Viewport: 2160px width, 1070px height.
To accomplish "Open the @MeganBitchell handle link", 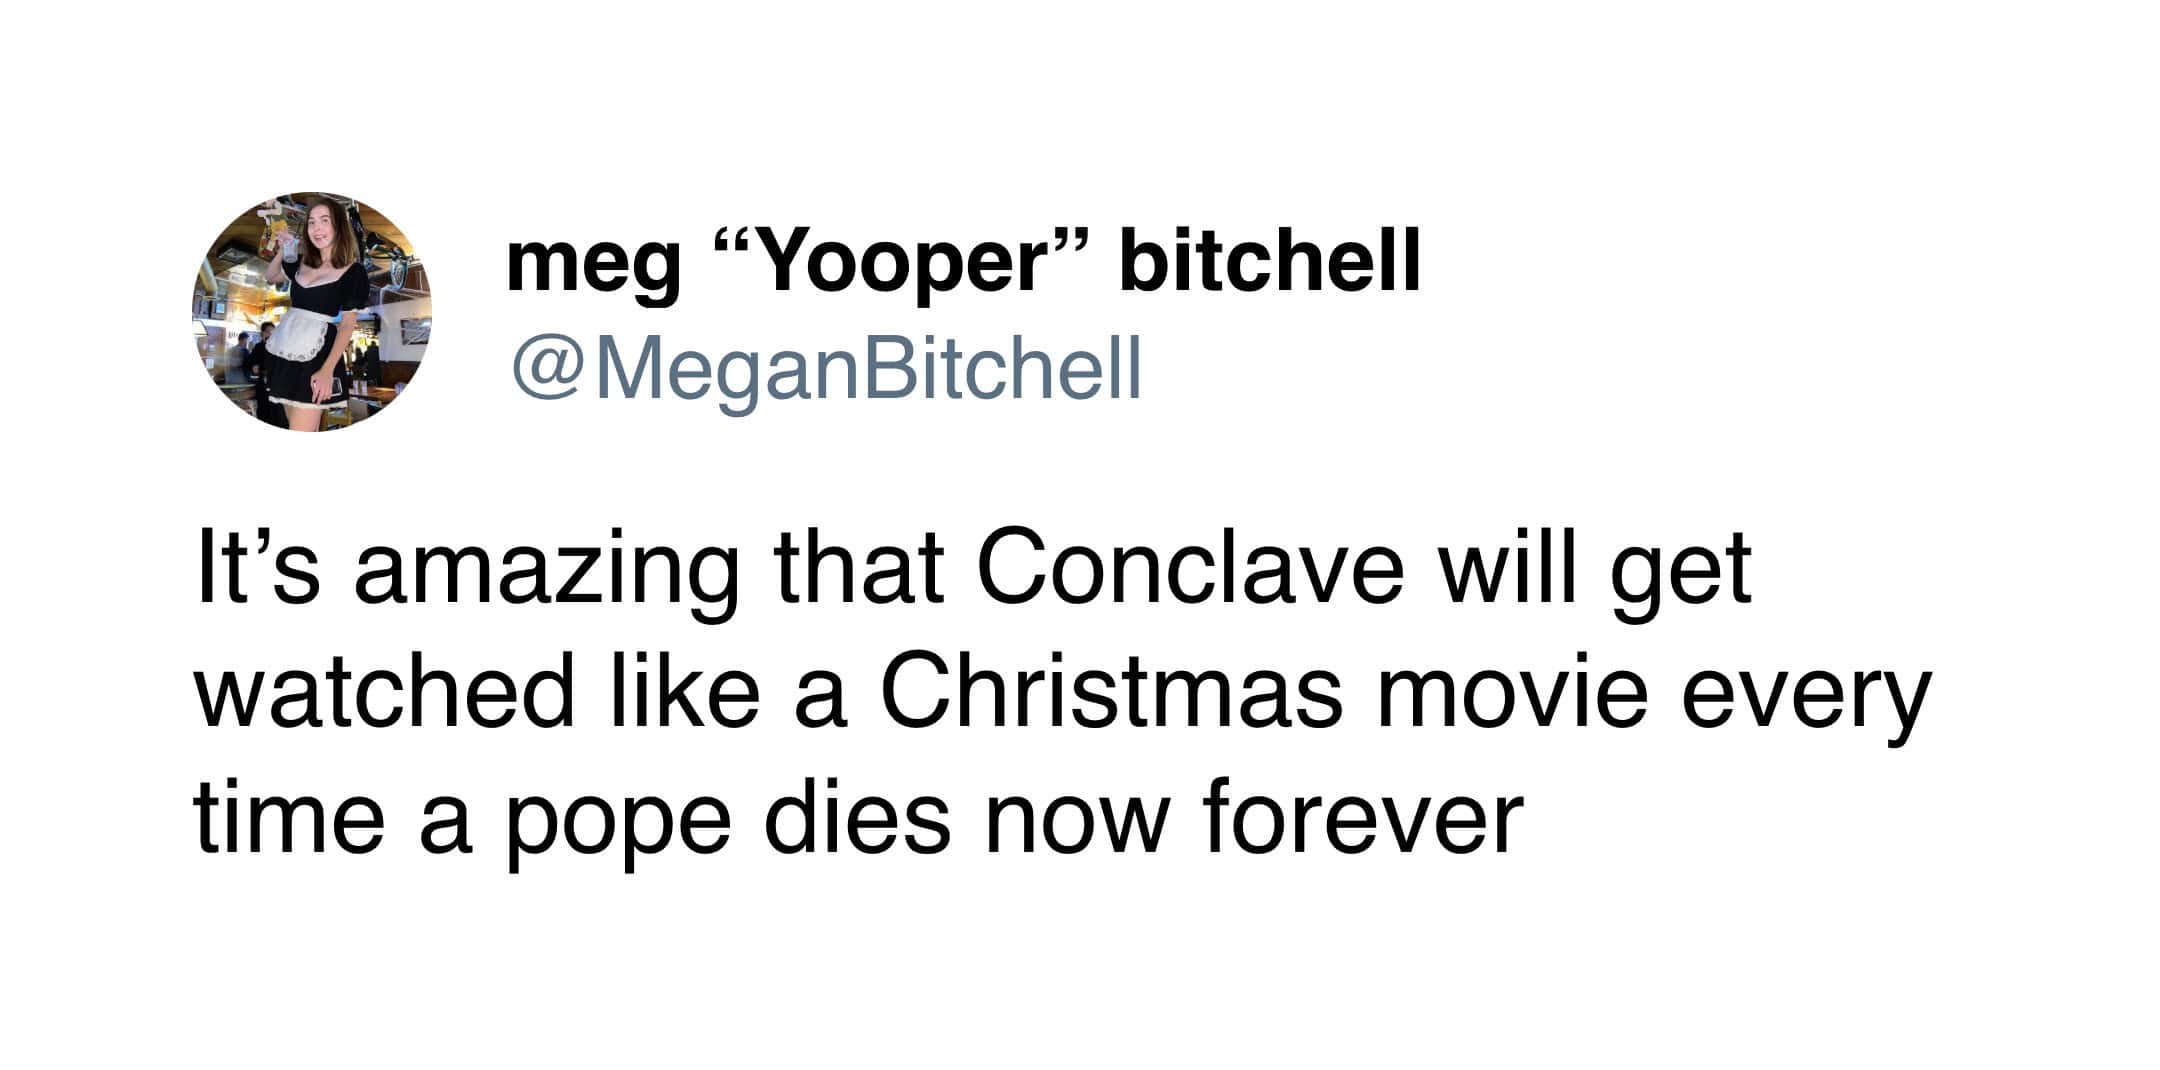I will (826, 368).
